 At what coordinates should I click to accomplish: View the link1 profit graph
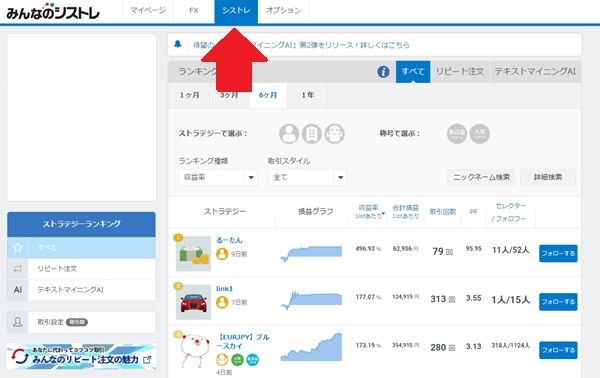[311, 300]
